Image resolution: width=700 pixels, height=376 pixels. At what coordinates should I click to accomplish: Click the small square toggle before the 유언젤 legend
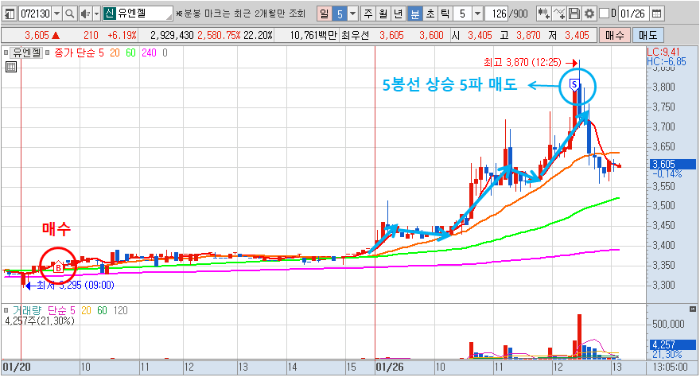[x=6, y=53]
